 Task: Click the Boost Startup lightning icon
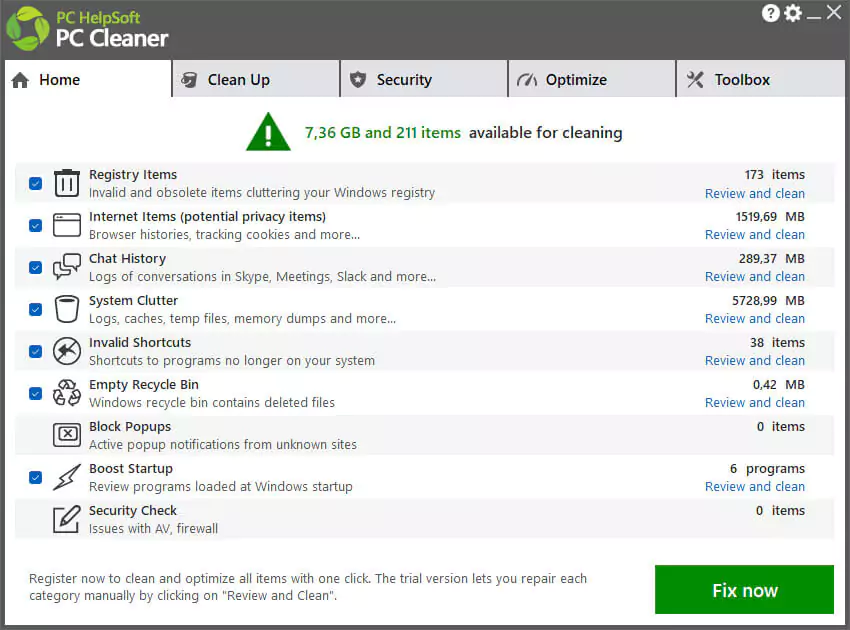pos(66,477)
